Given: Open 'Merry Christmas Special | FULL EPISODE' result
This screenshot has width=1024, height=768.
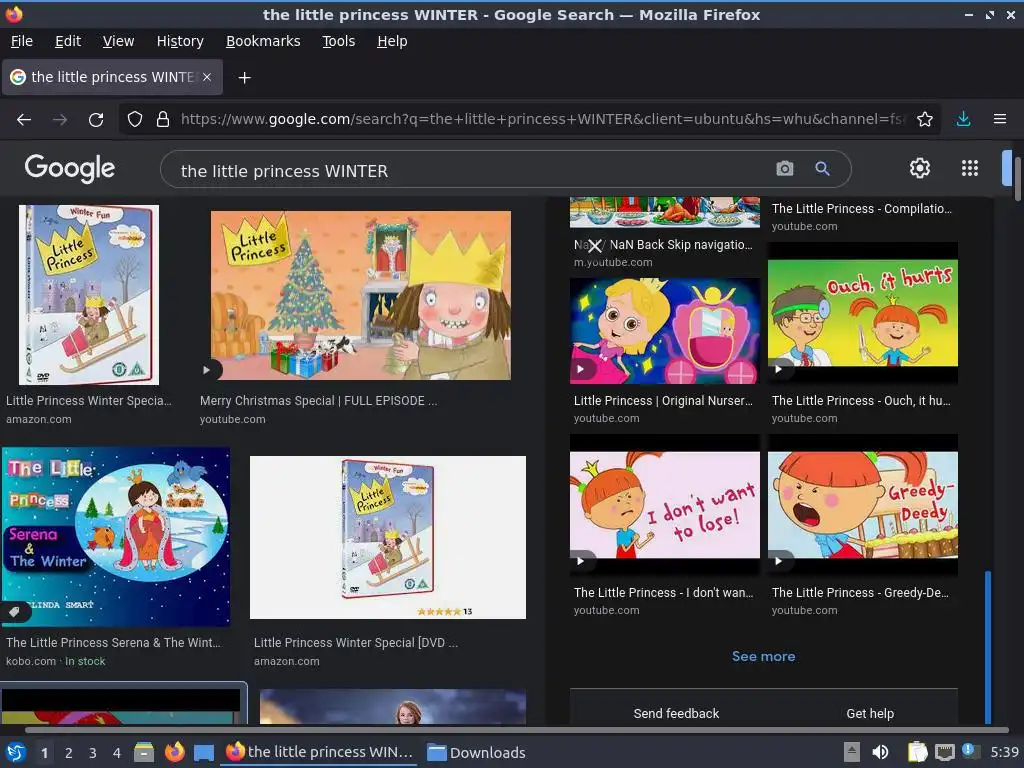Looking at the screenshot, I should tap(319, 401).
